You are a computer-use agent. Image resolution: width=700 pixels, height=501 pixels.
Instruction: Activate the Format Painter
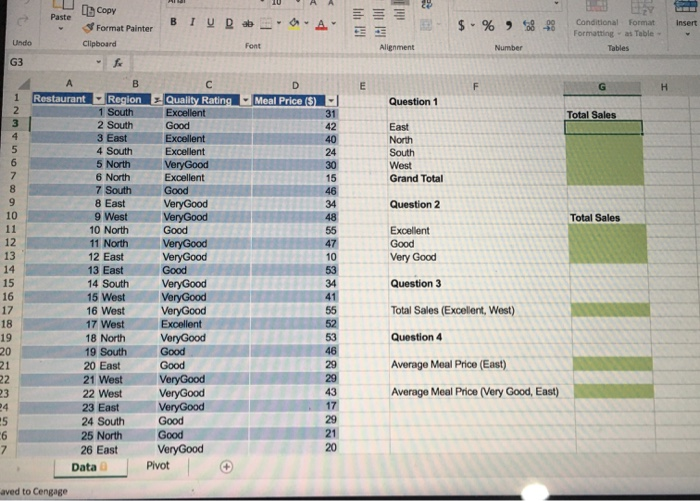[x=117, y=28]
